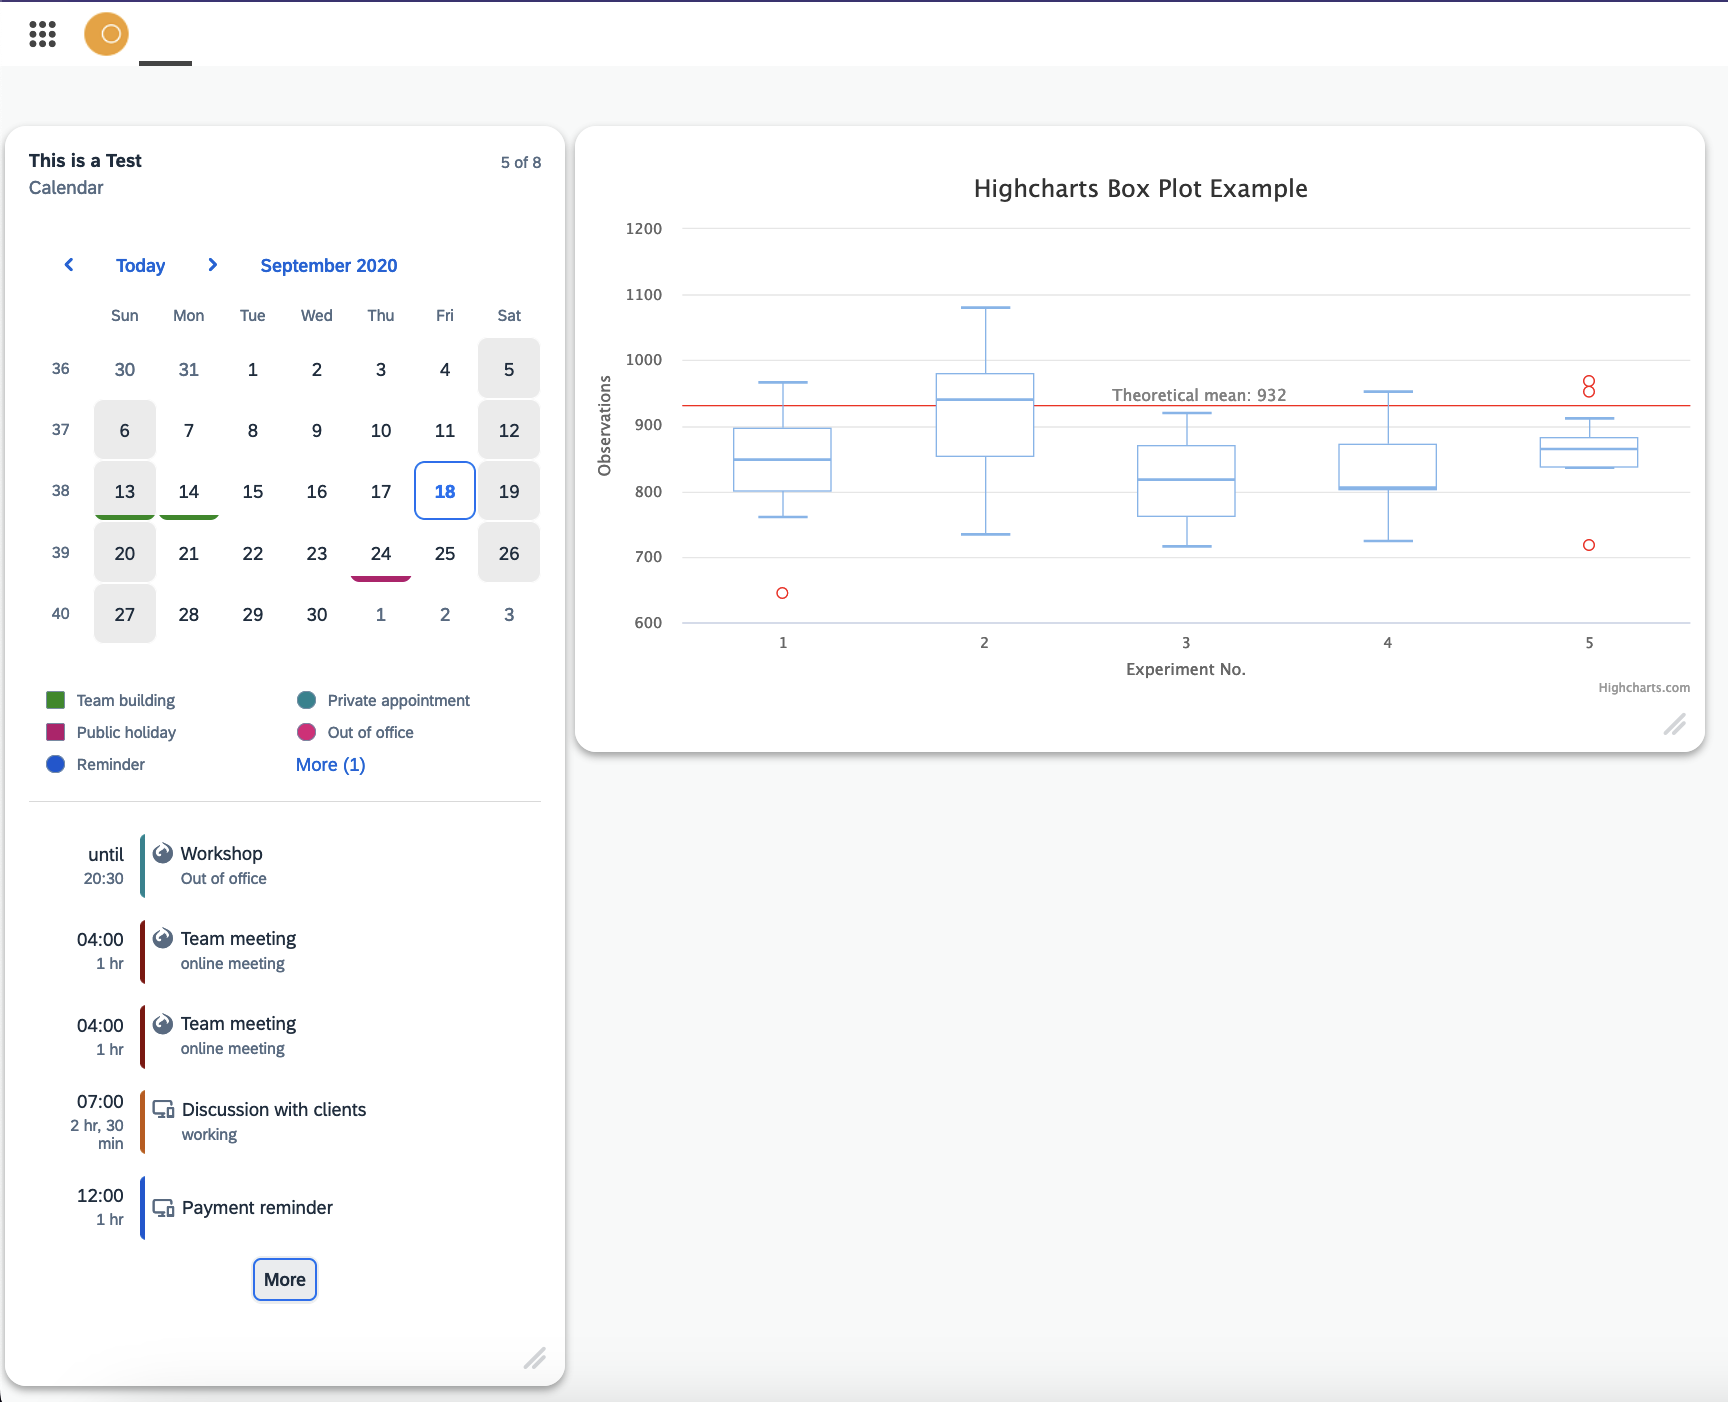Select October 3 in the calendar
1728x1402 pixels.
pos(509,614)
